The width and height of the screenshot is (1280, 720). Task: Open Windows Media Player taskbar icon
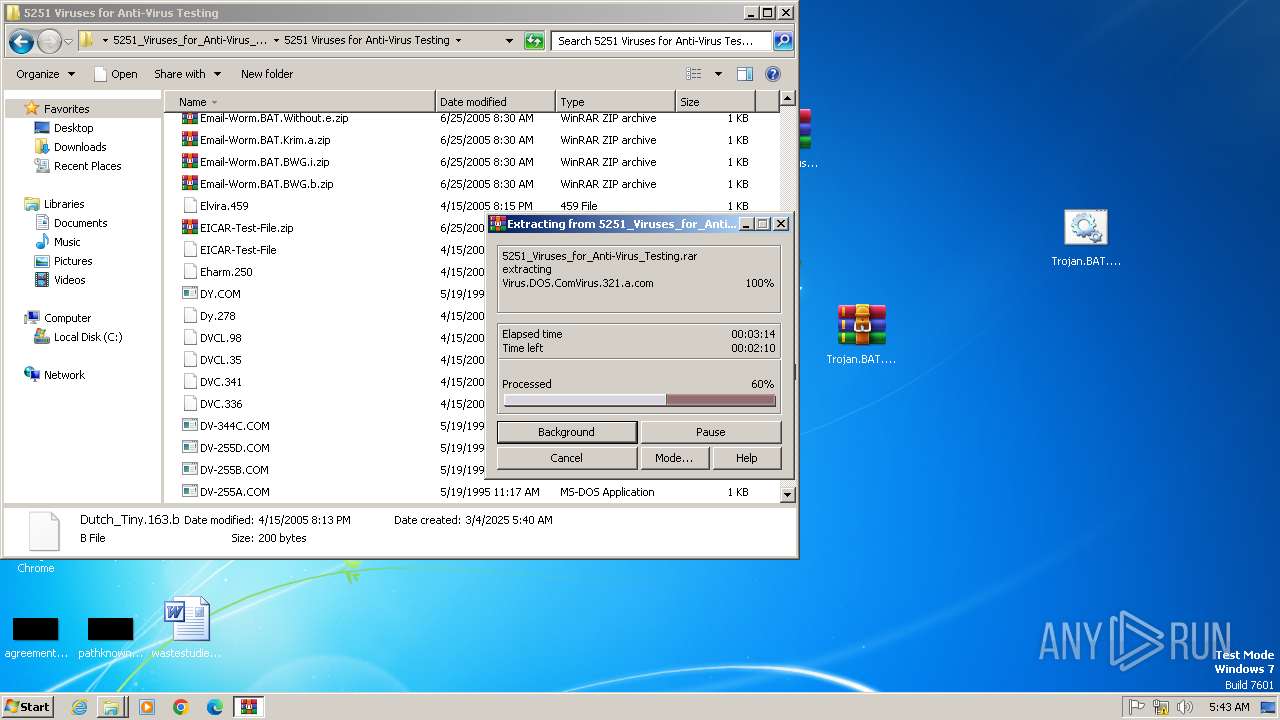click(x=147, y=707)
